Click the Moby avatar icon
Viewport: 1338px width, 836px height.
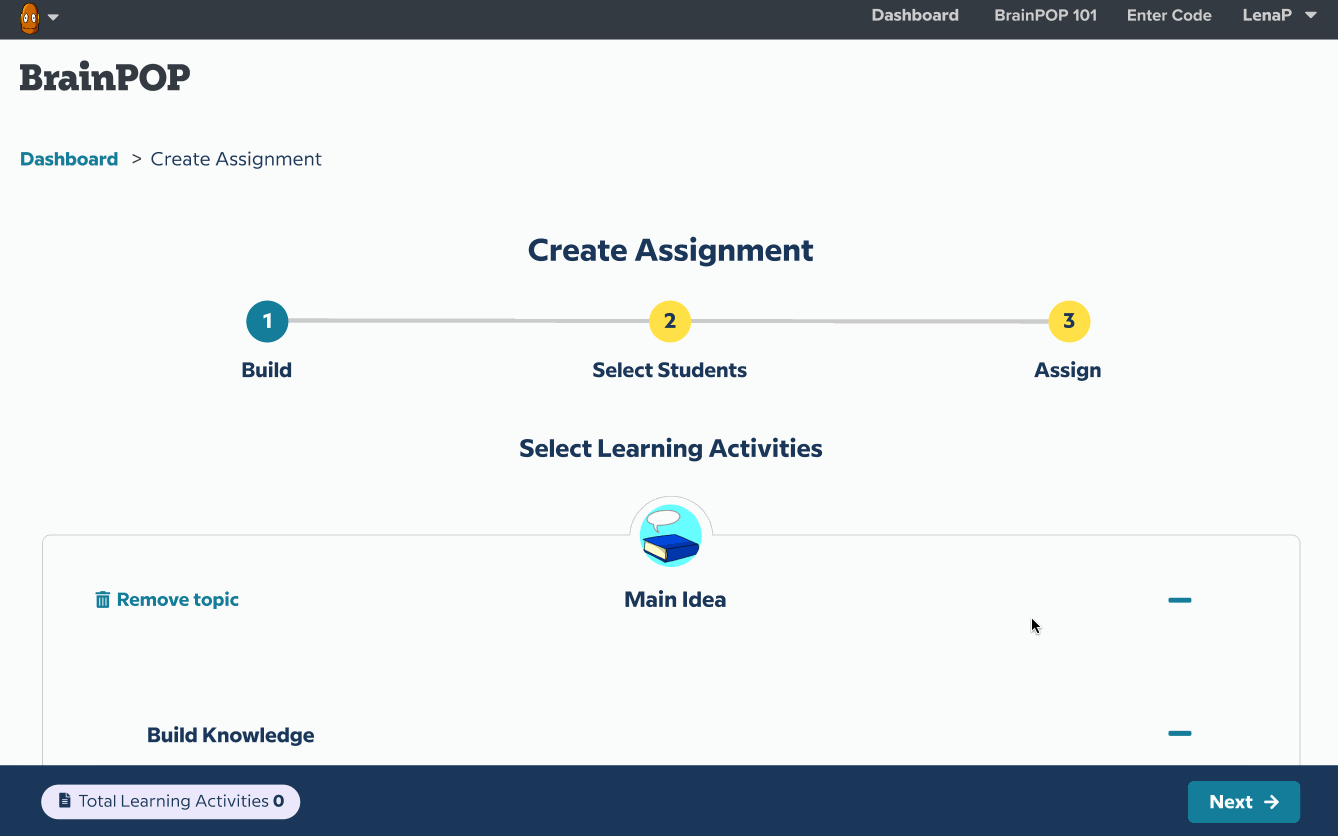[28, 17]
